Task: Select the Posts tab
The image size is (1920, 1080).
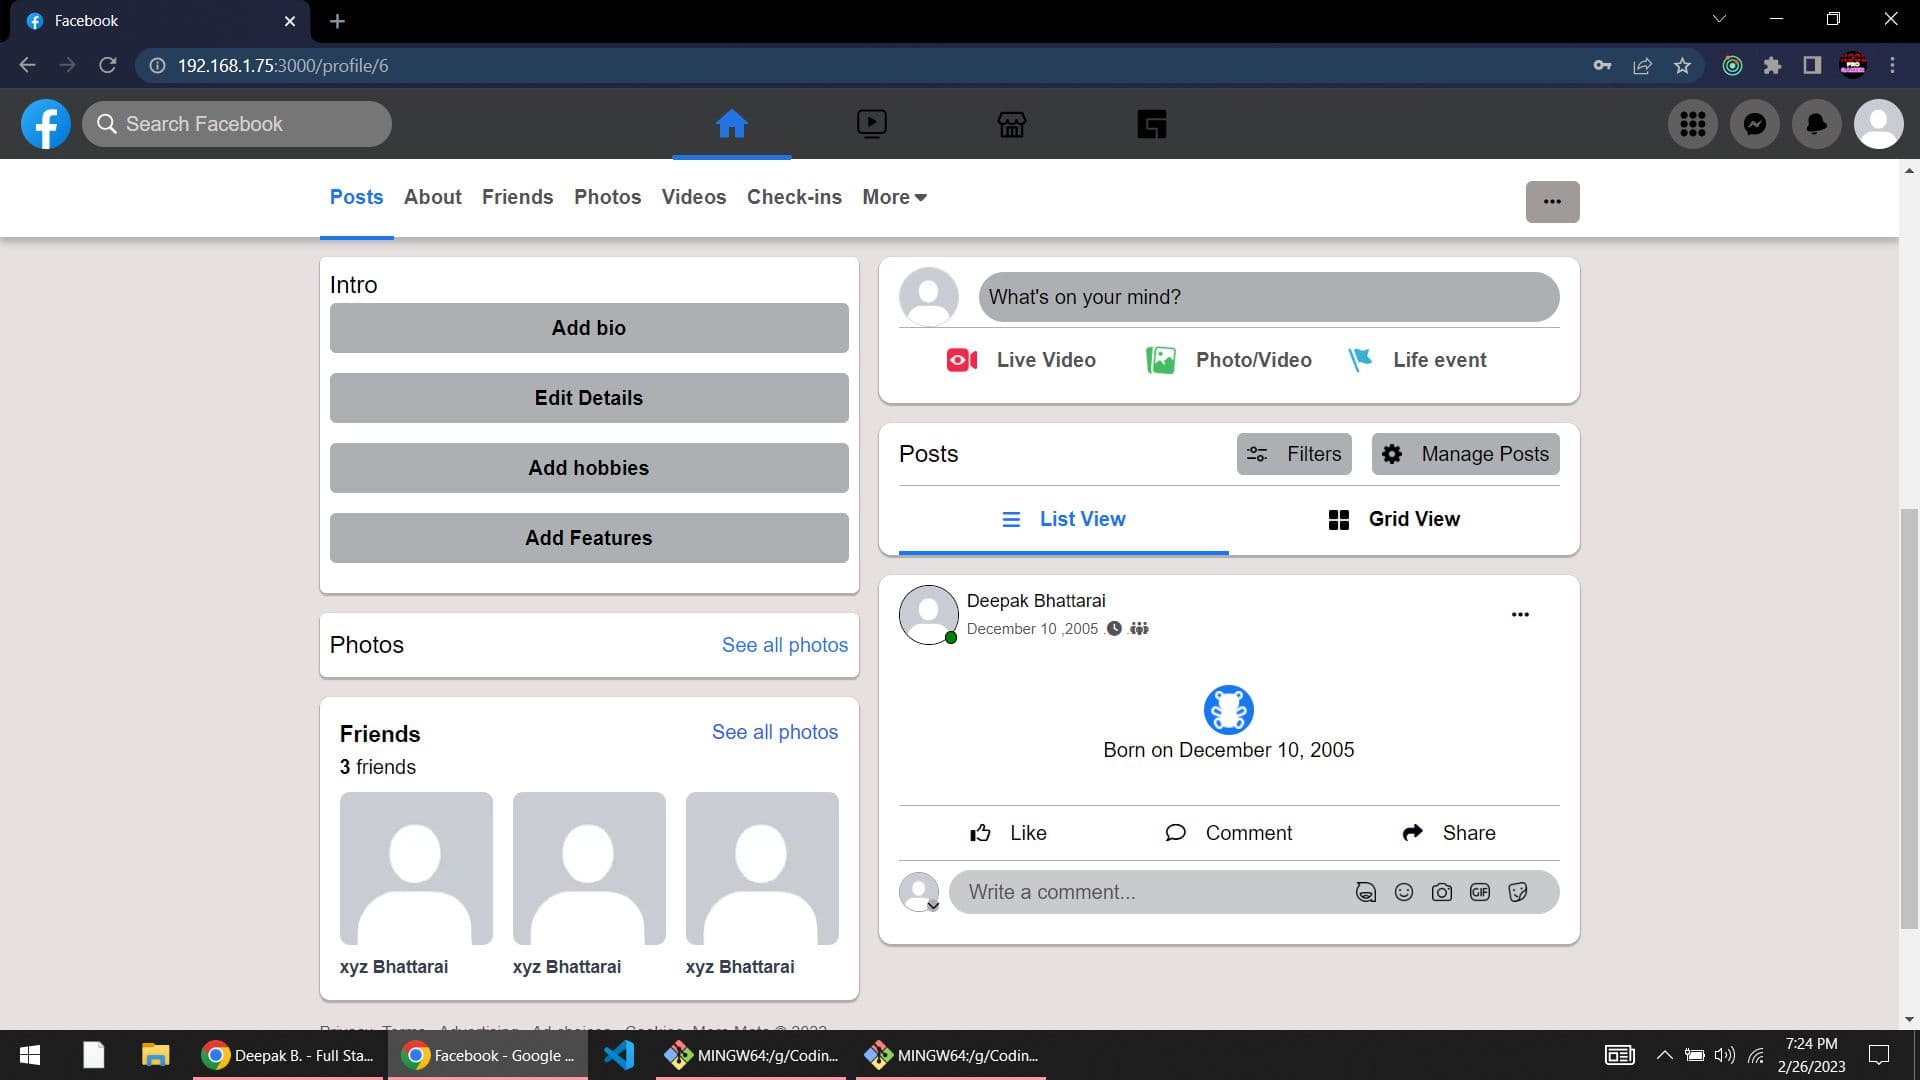Action: click(x=356, y=197)
